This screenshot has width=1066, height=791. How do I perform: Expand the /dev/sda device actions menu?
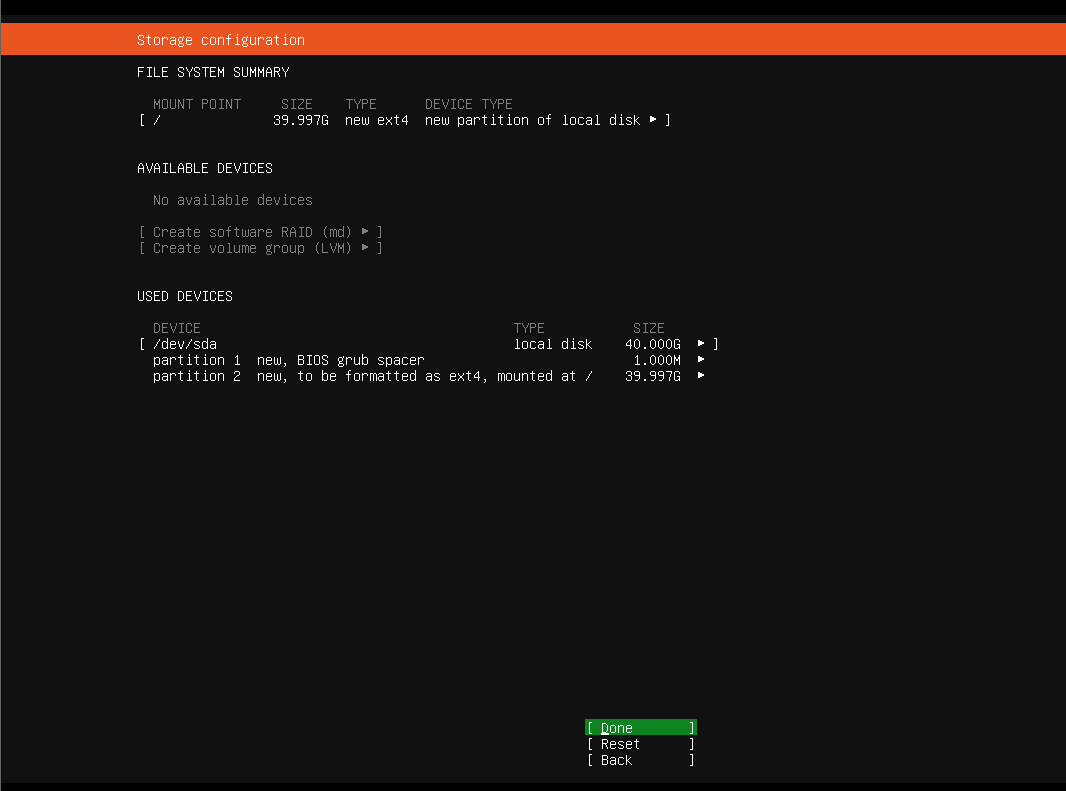pyautogui.click(x=702, y=343)
